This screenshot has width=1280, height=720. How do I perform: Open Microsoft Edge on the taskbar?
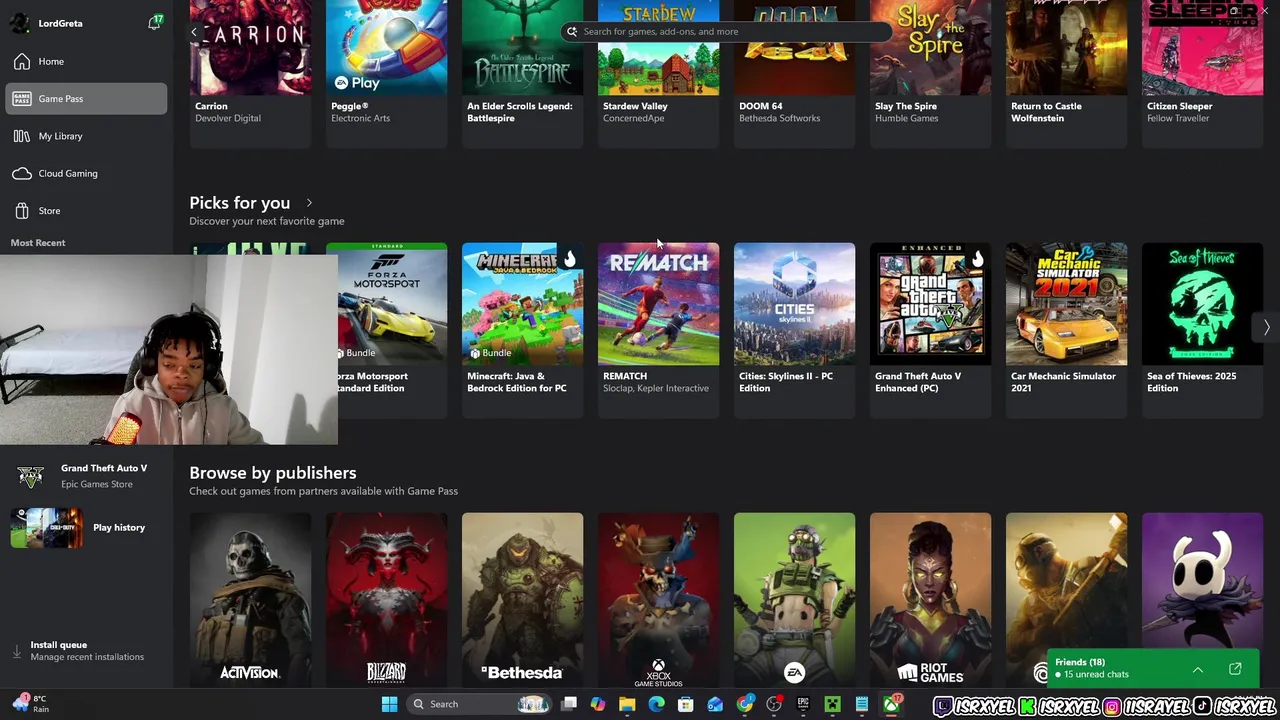[x=656, y=704]
